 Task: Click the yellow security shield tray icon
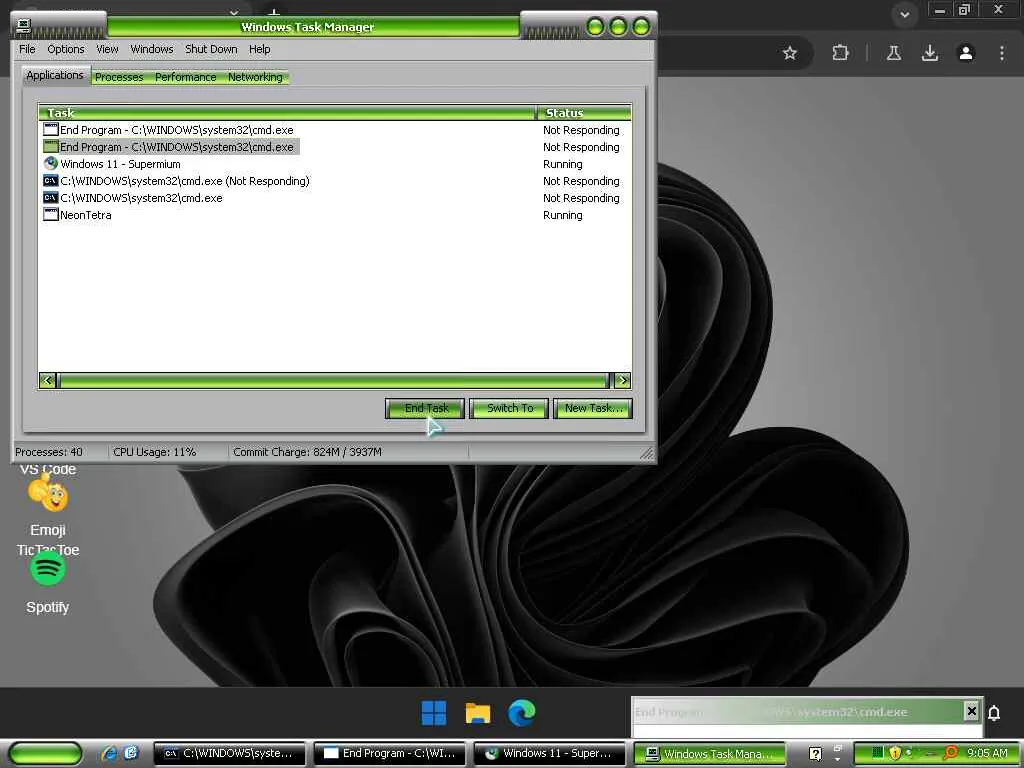(895, 753)
